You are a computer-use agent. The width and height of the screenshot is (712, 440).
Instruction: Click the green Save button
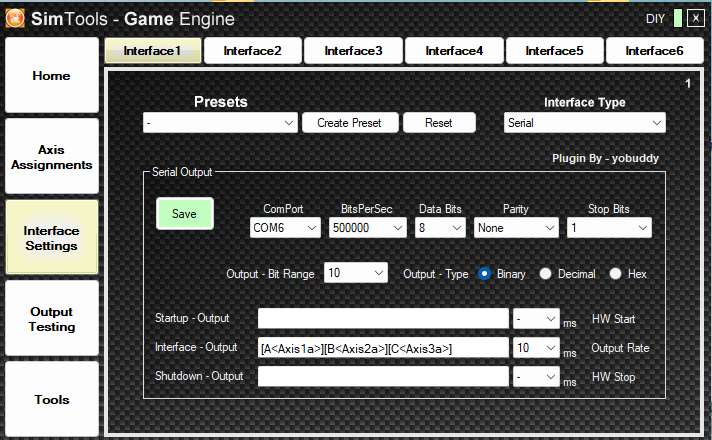tap(185, 213)
